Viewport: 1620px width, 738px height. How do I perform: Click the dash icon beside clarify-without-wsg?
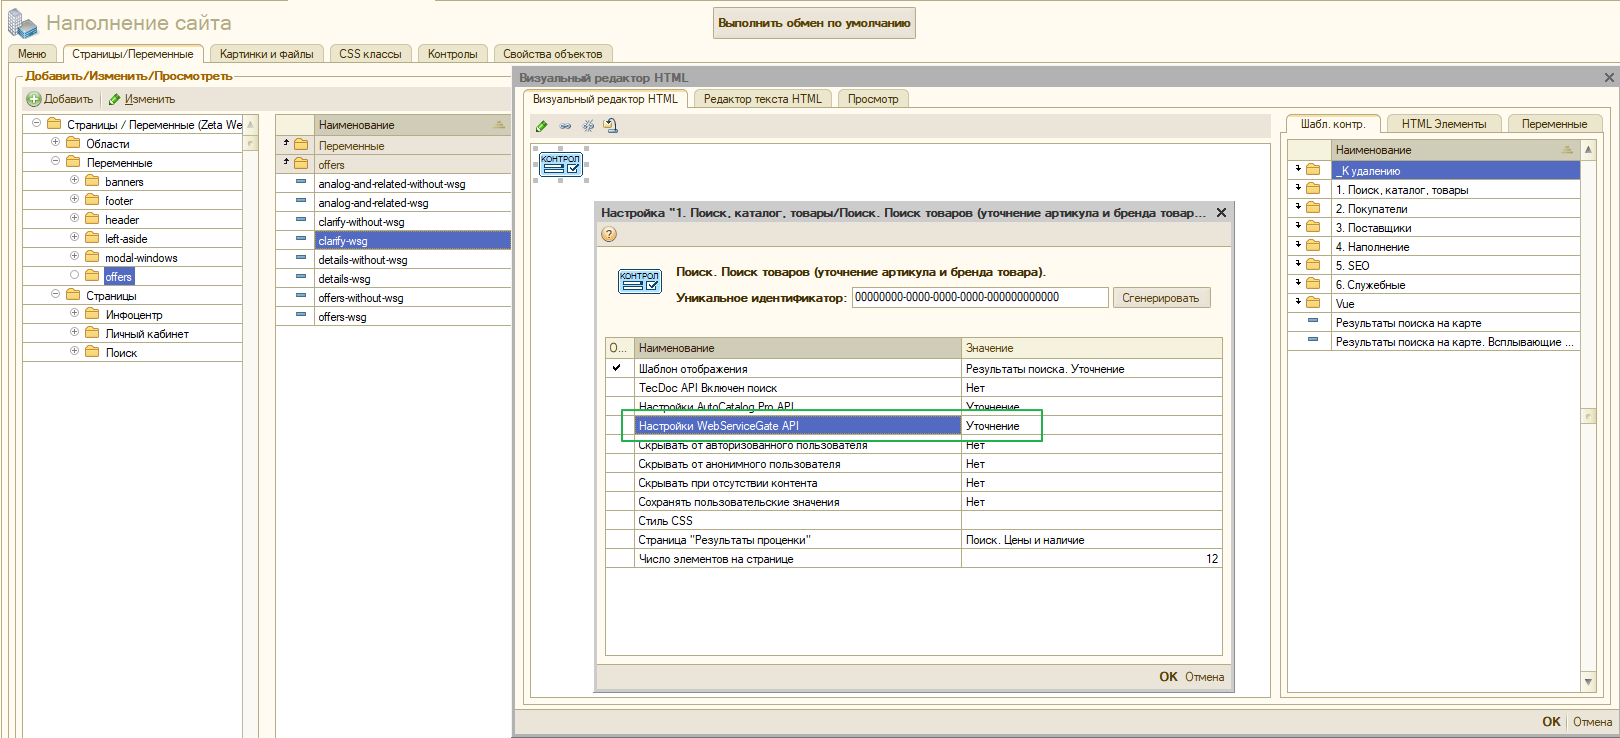[x=300, y=221]
